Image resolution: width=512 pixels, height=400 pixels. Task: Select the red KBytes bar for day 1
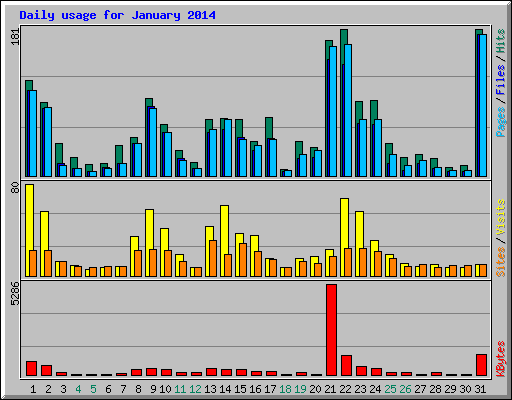[31, 369]
